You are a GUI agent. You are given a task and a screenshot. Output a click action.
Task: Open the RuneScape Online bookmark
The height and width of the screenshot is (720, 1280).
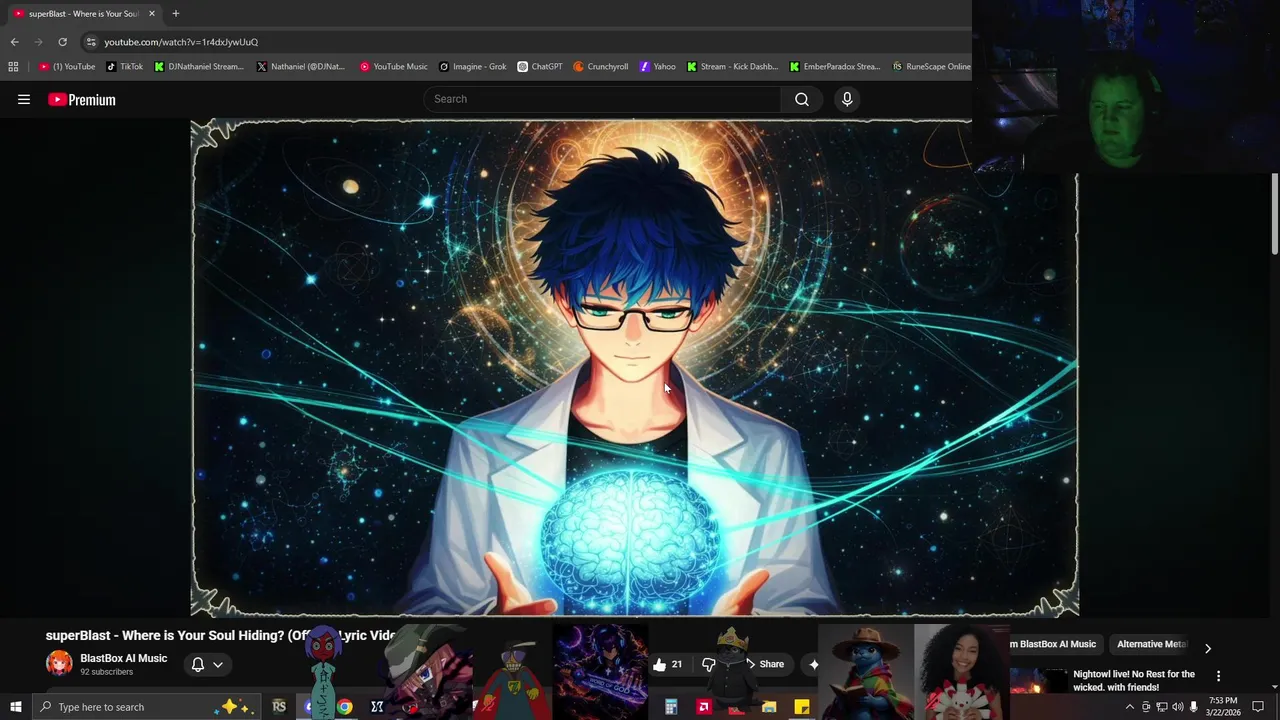coord(932,67)
